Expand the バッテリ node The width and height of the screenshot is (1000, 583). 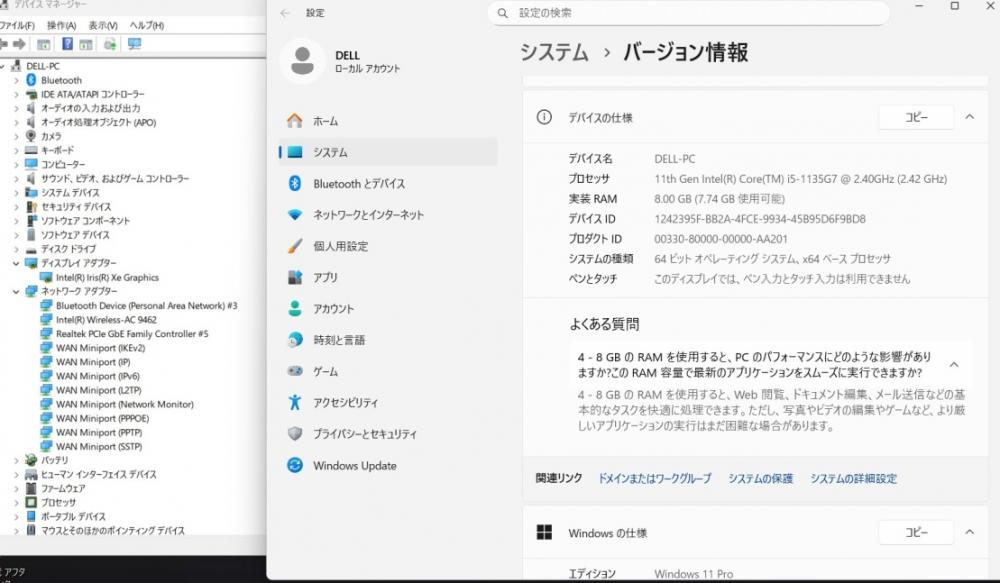tap(16, 460)
